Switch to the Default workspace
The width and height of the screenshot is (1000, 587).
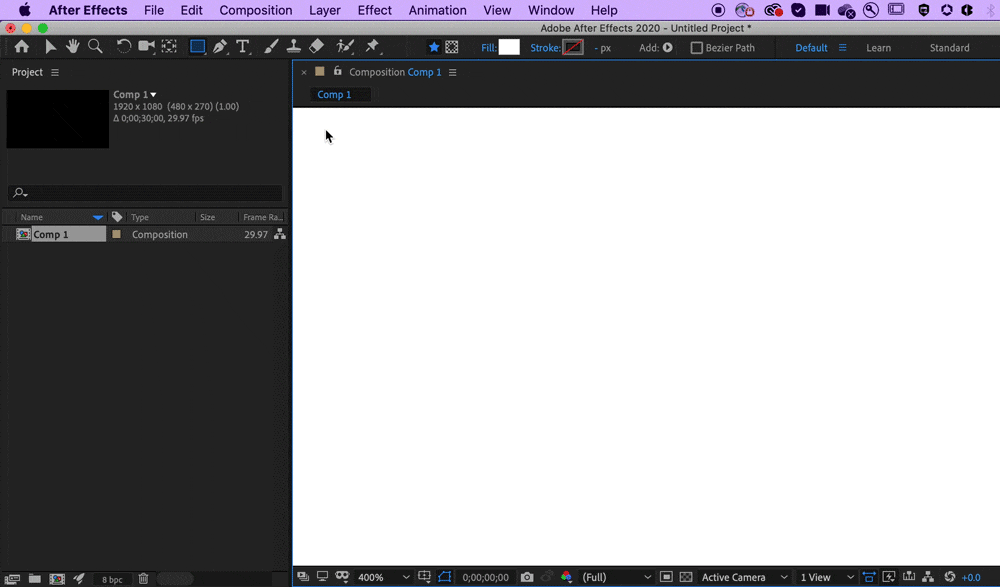pyautogui.click(x=811, y=48)
